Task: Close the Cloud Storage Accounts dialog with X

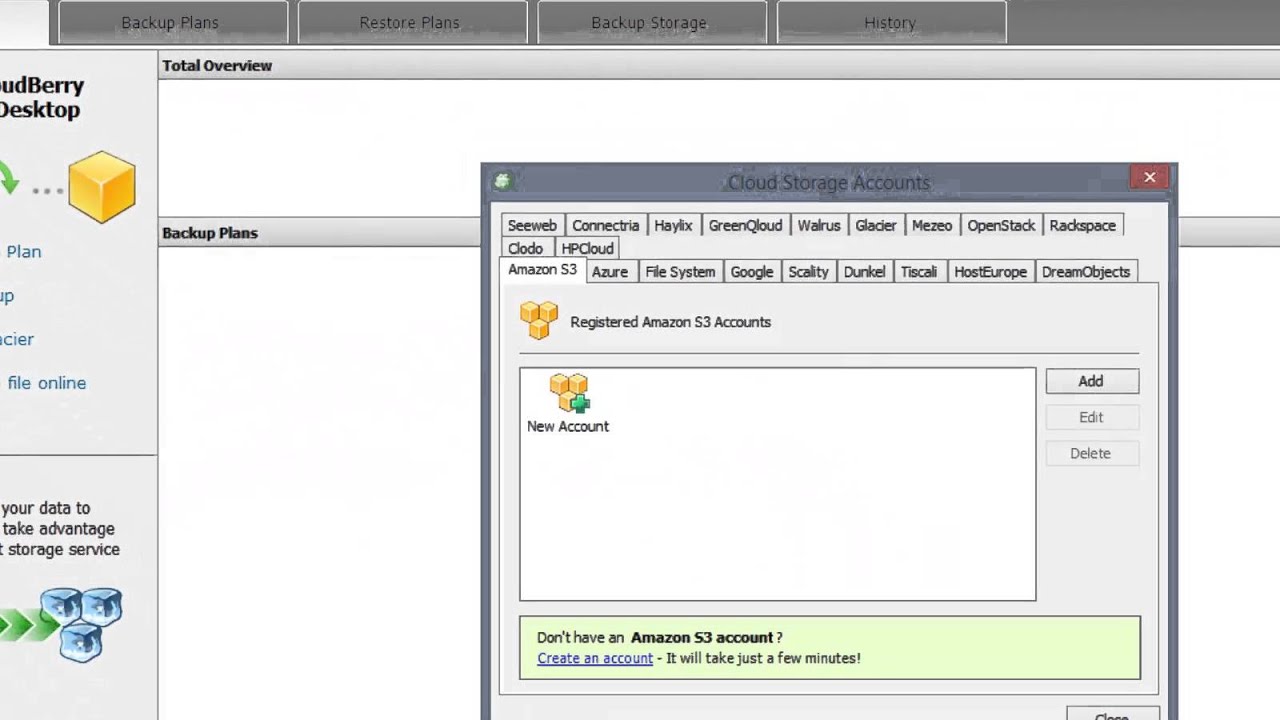Action: [x=1150, y=177]
